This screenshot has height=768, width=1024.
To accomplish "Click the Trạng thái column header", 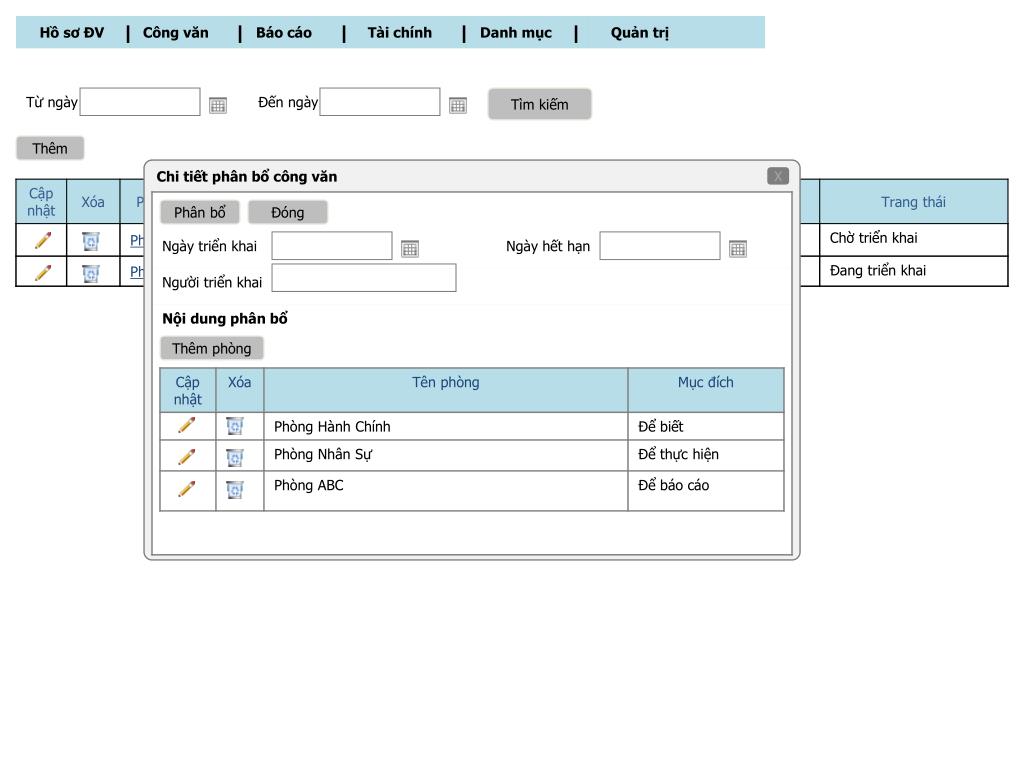I will (x=914, y=202).
